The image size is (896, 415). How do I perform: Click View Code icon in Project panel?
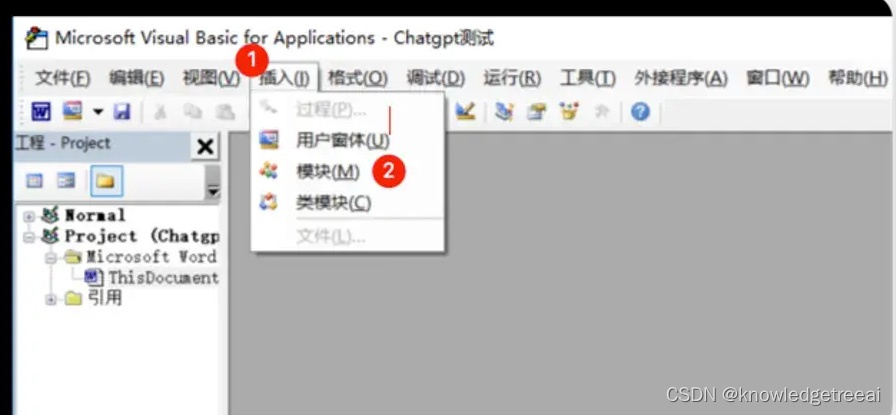coord(35,181)
